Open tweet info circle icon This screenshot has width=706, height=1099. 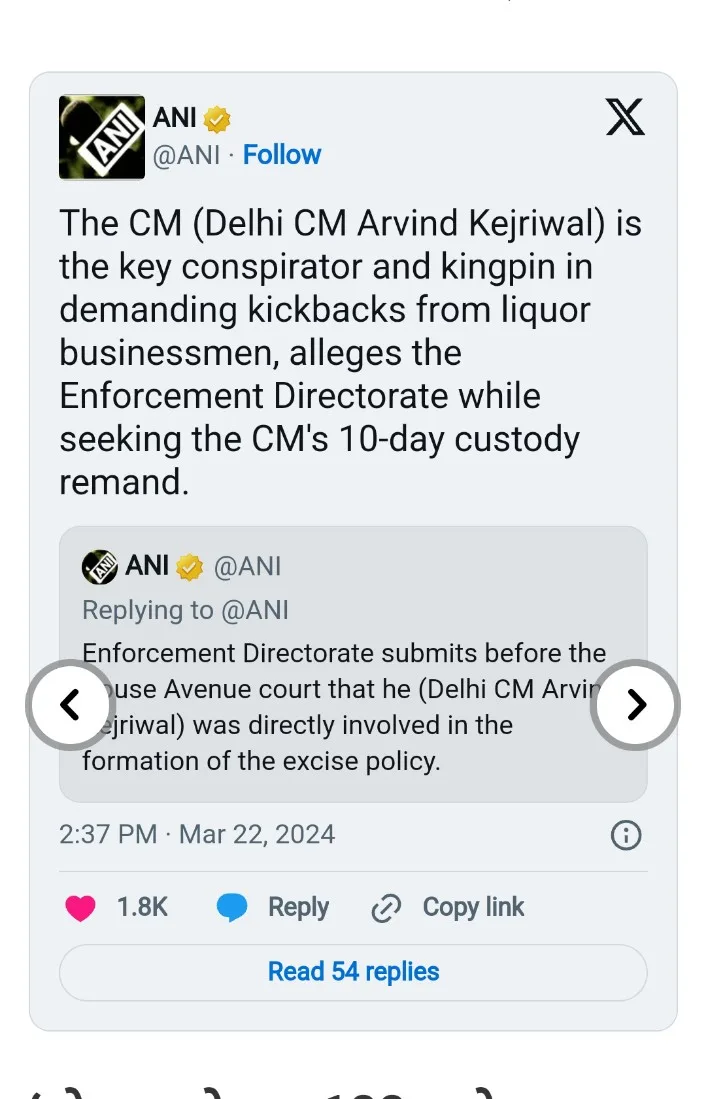625,835
